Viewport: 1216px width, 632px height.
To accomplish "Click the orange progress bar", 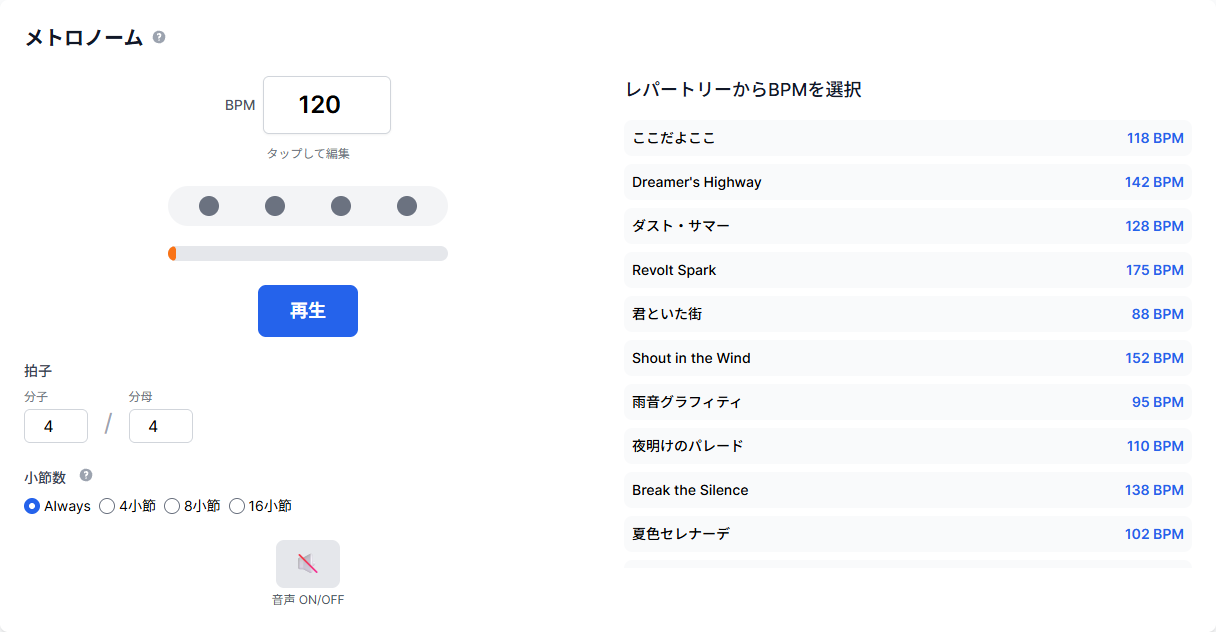I will click(308, 254).
